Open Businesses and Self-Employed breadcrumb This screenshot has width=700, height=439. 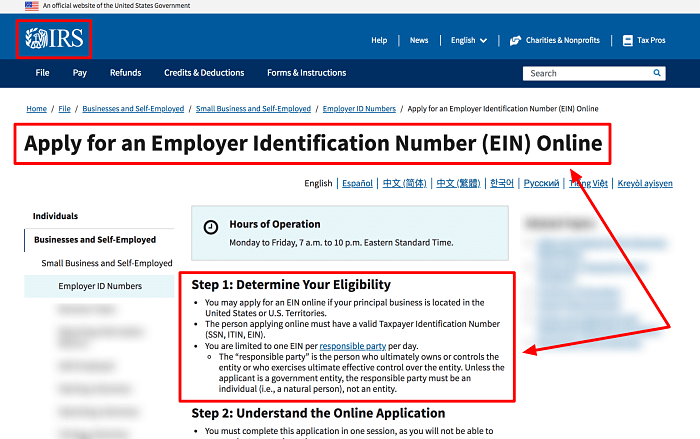tap(133, 109)
